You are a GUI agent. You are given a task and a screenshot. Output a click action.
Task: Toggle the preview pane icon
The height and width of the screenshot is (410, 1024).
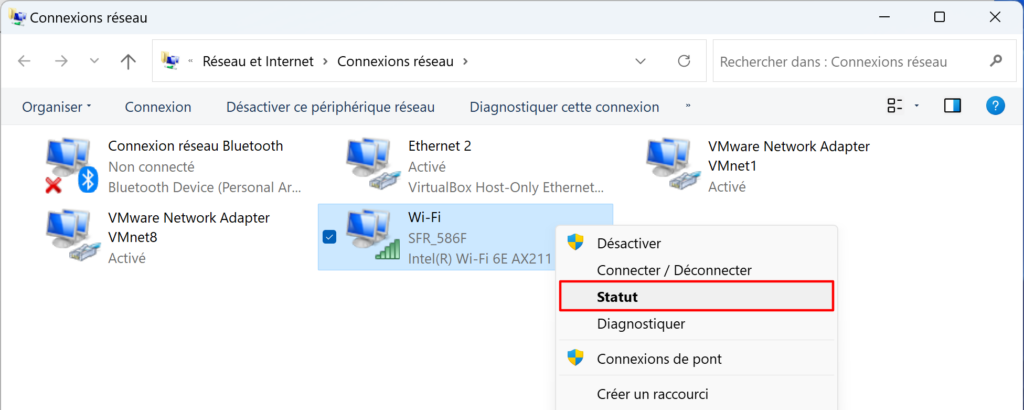point(952,106)
